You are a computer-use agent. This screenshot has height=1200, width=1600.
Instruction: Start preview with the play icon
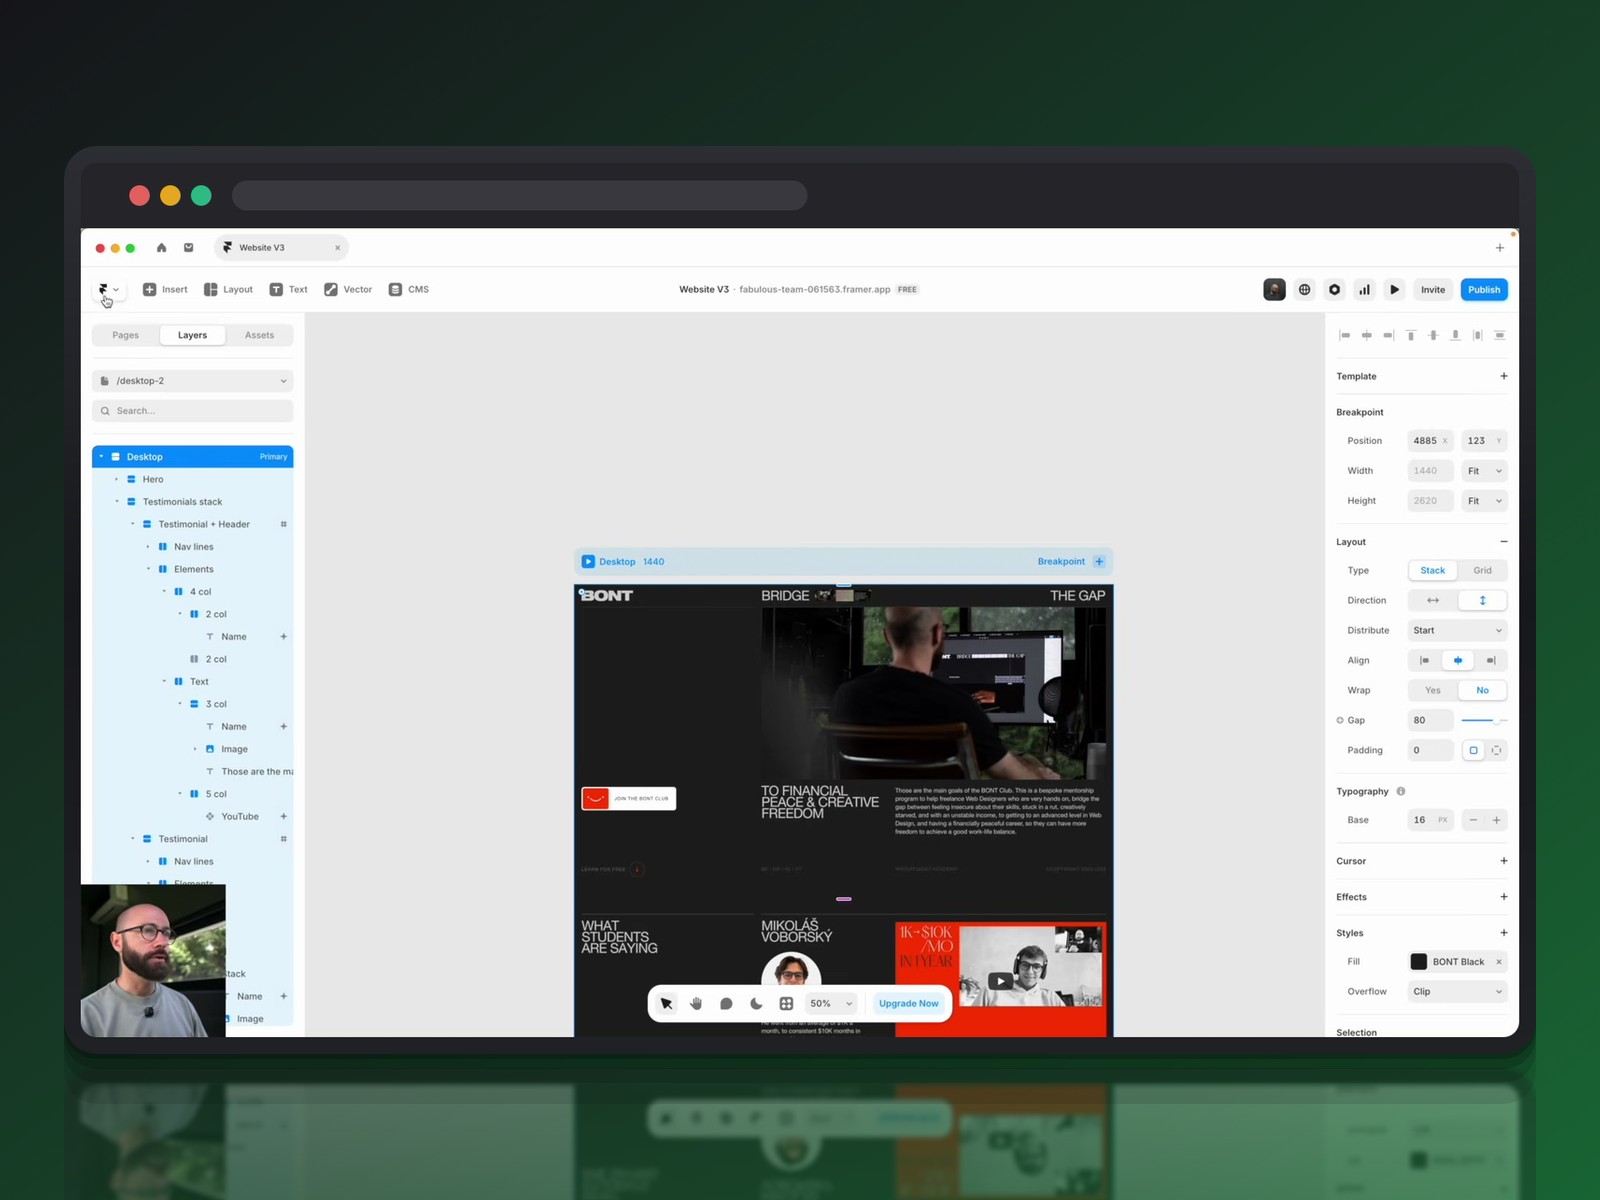click(1394, 290)
